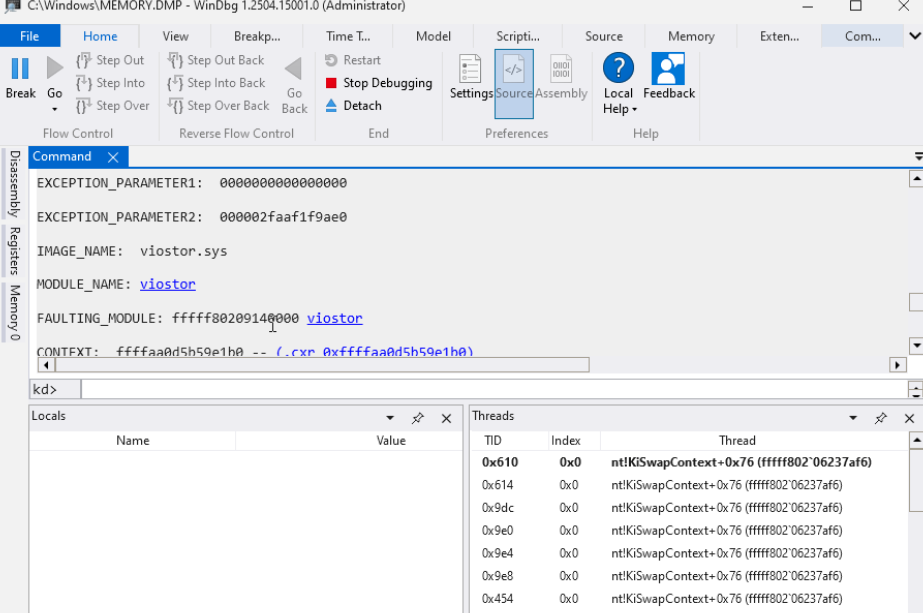Open the Threads panel options dropdown
The width and height of the screenshot is (923, 613).
(853, 418)
